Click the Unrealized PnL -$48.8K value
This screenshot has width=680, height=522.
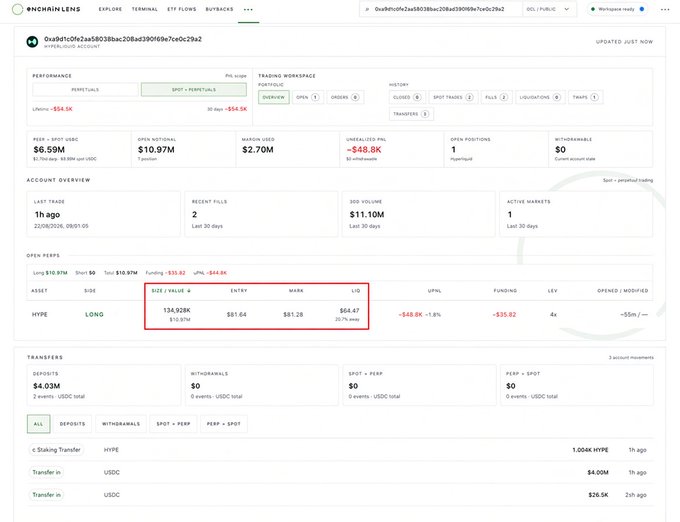coord(364,150)
